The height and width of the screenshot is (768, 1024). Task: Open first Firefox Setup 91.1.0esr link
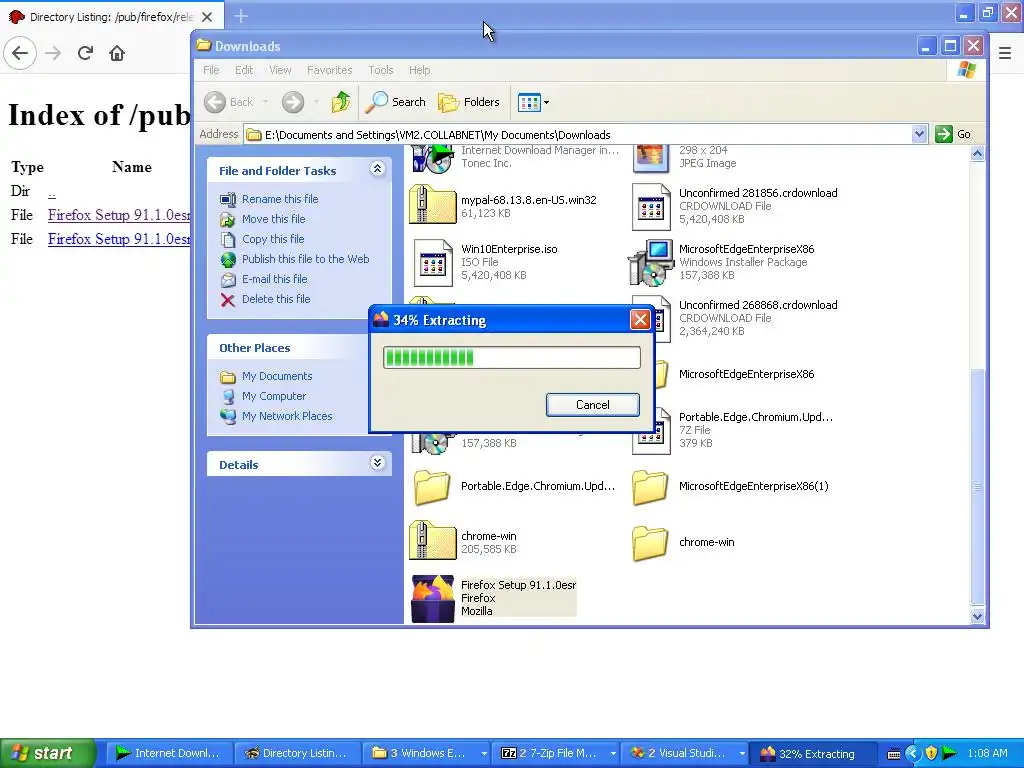119,215
